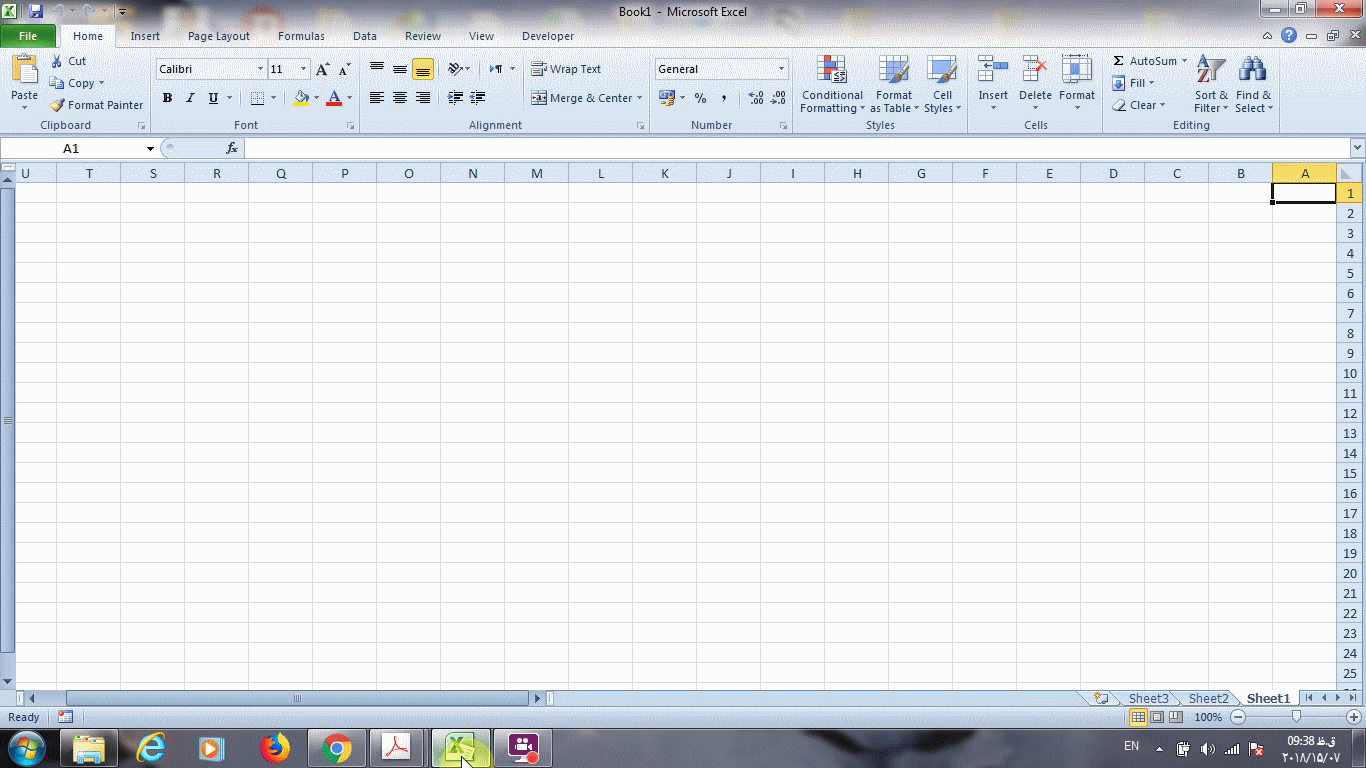Screen dimensions: 1366x768
Task: Open the File tab
Action: pyautogui.click(x=28, y=36)
